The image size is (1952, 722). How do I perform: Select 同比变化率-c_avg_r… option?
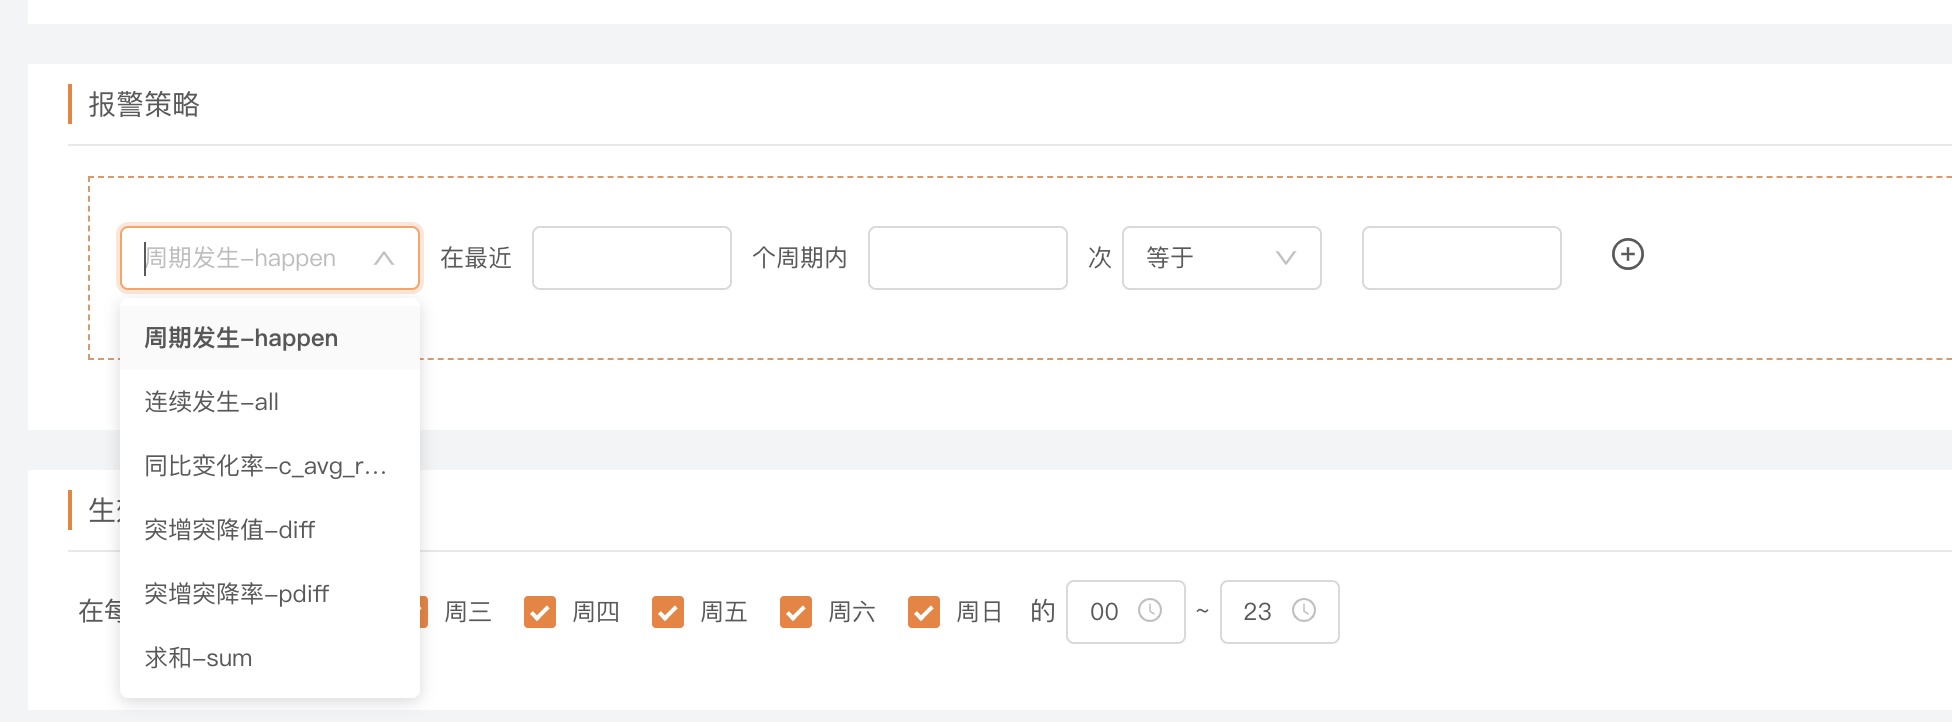[265, 466]
